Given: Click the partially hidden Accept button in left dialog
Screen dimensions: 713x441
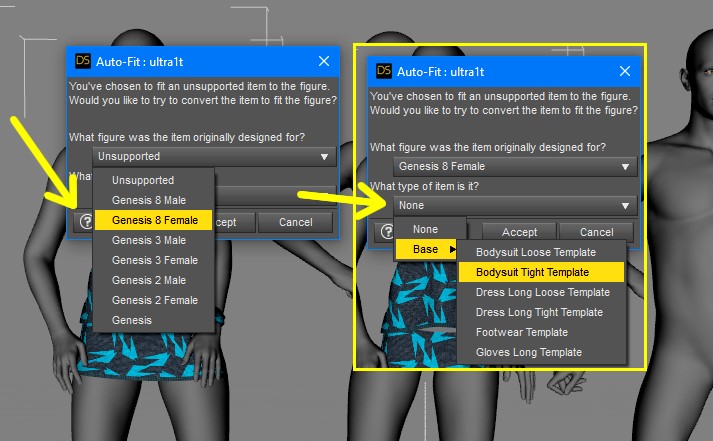Looking at the screenshot, I should [x=234, y=222].
